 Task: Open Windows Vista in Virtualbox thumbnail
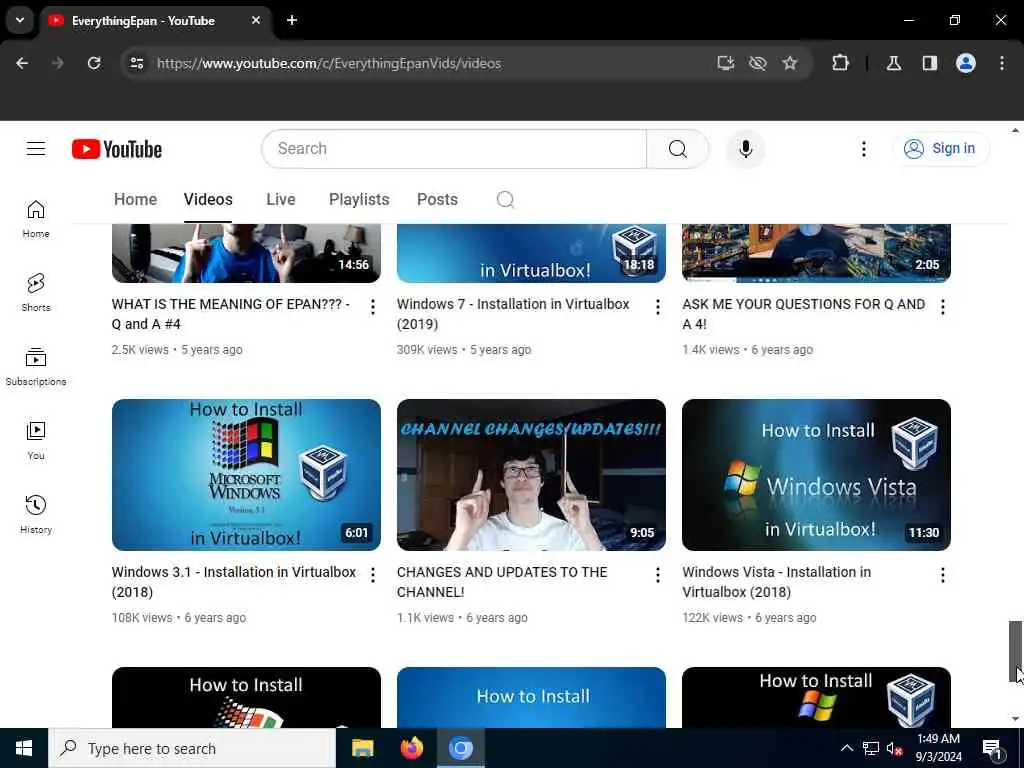816,475
